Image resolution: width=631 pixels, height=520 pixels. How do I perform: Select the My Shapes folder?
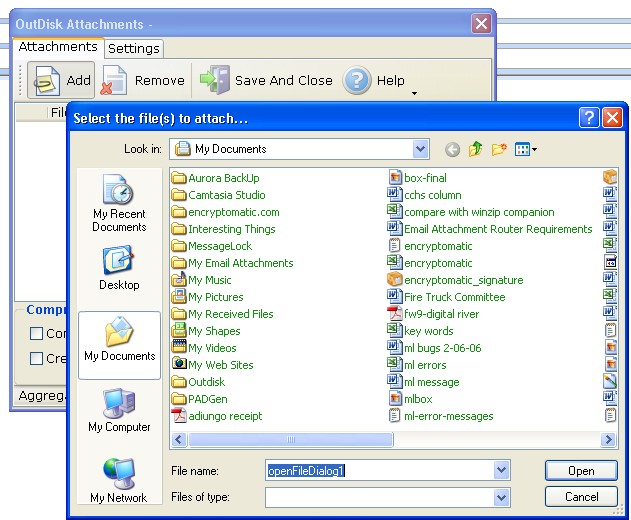pos(206,331)
